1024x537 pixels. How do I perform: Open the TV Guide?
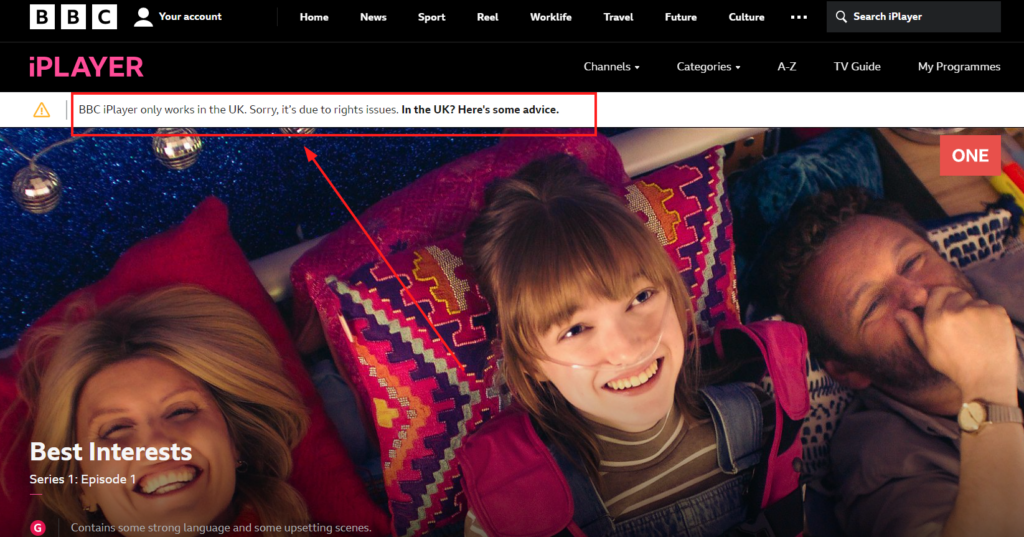[857, 67]
